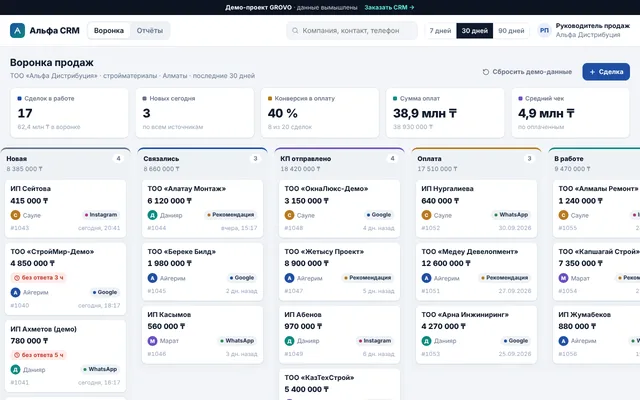Viewport: 640px width, 400px height.
Task: Click the Альфа CRM logo icon
Action: pos(18,31)
